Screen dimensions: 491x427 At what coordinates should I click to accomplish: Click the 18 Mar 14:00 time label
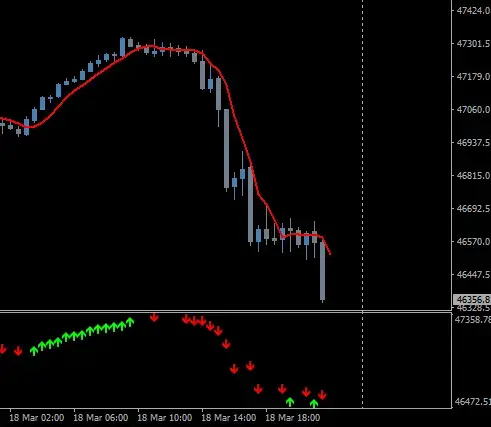point(229,418)
